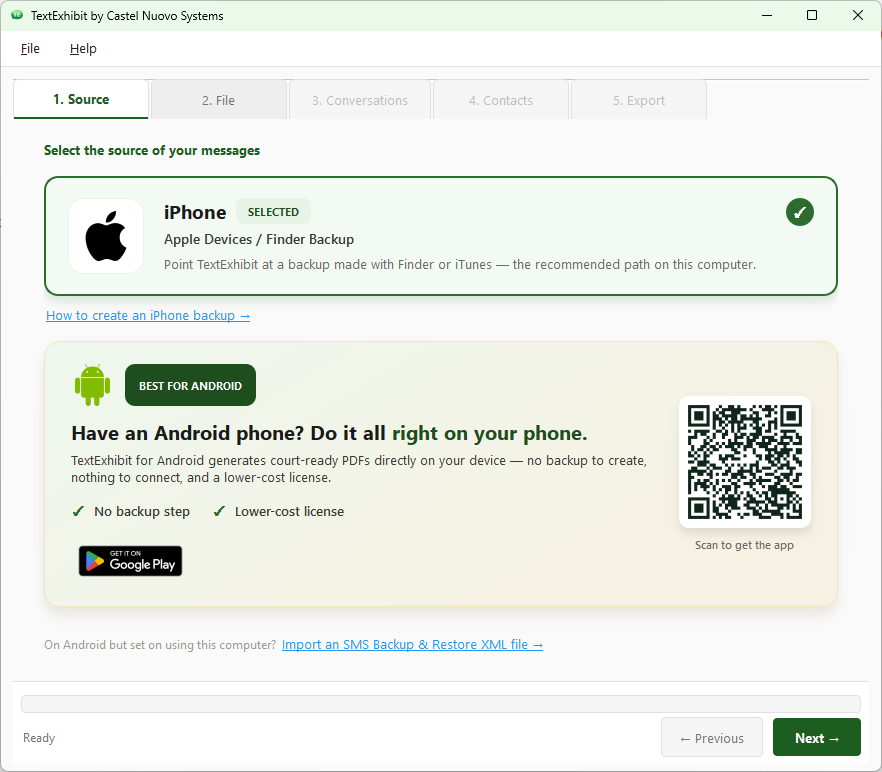
Task: Click the progress bar at bottom
Action: (x=441, y=704)
